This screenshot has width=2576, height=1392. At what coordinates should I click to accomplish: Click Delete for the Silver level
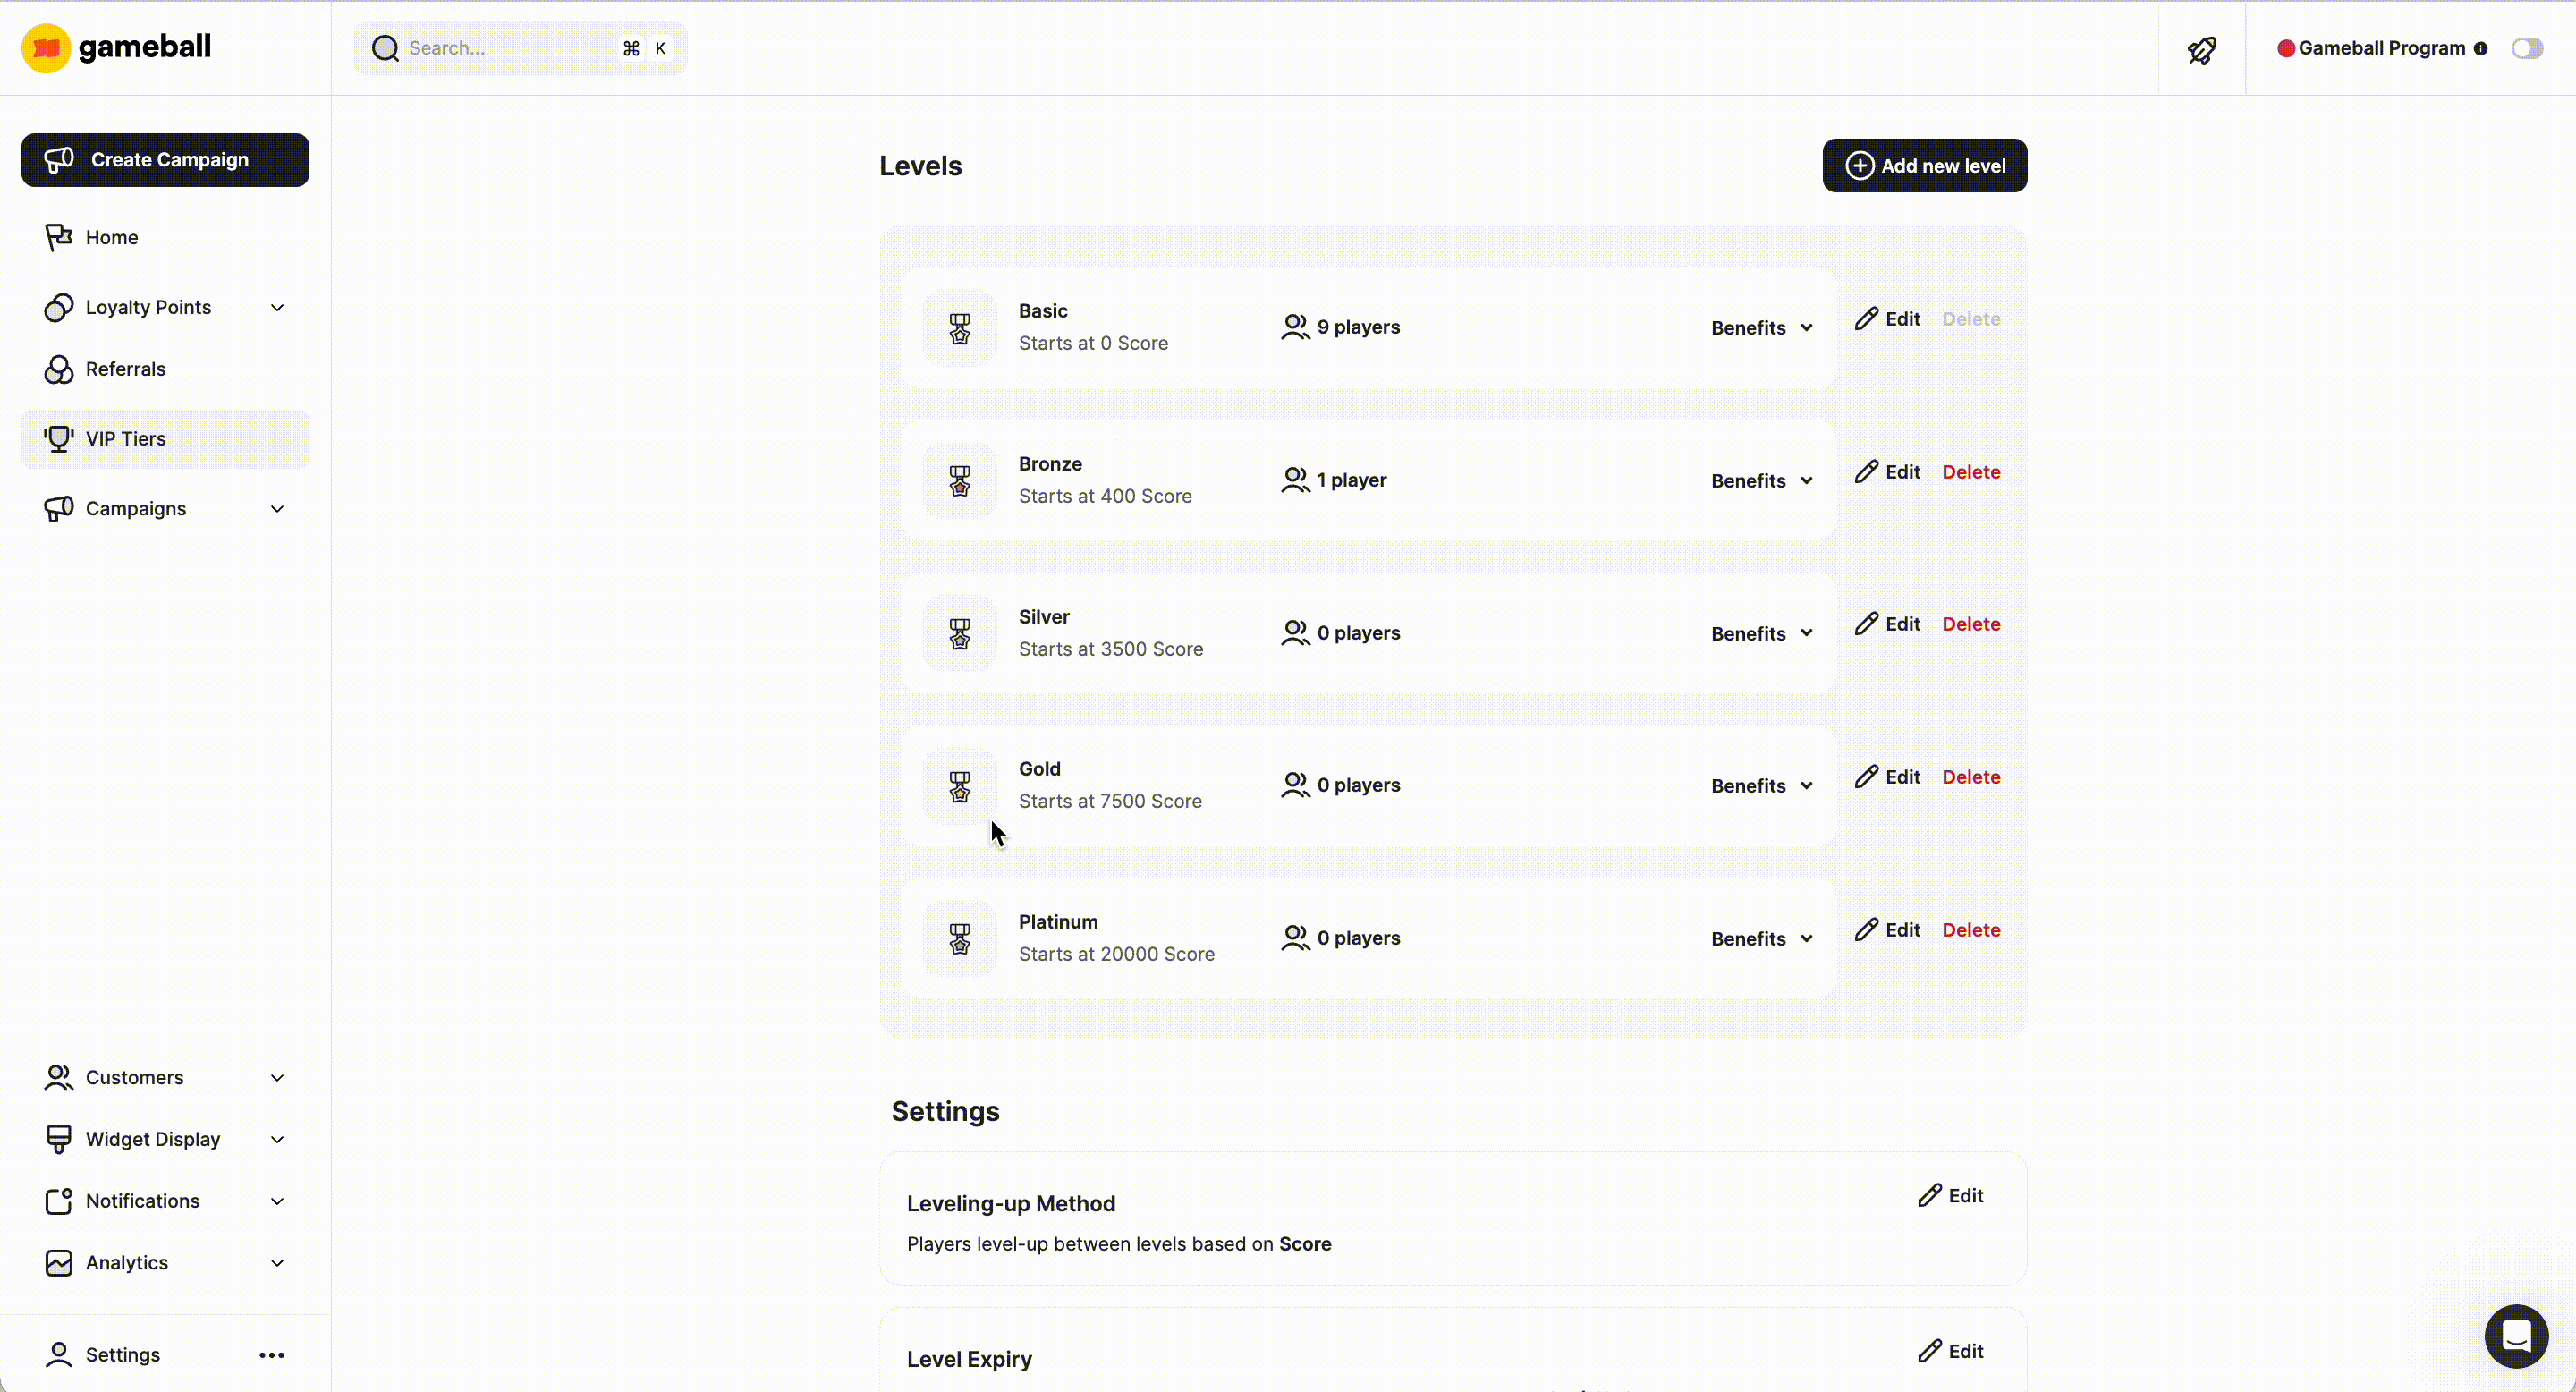pos(1970,624)
